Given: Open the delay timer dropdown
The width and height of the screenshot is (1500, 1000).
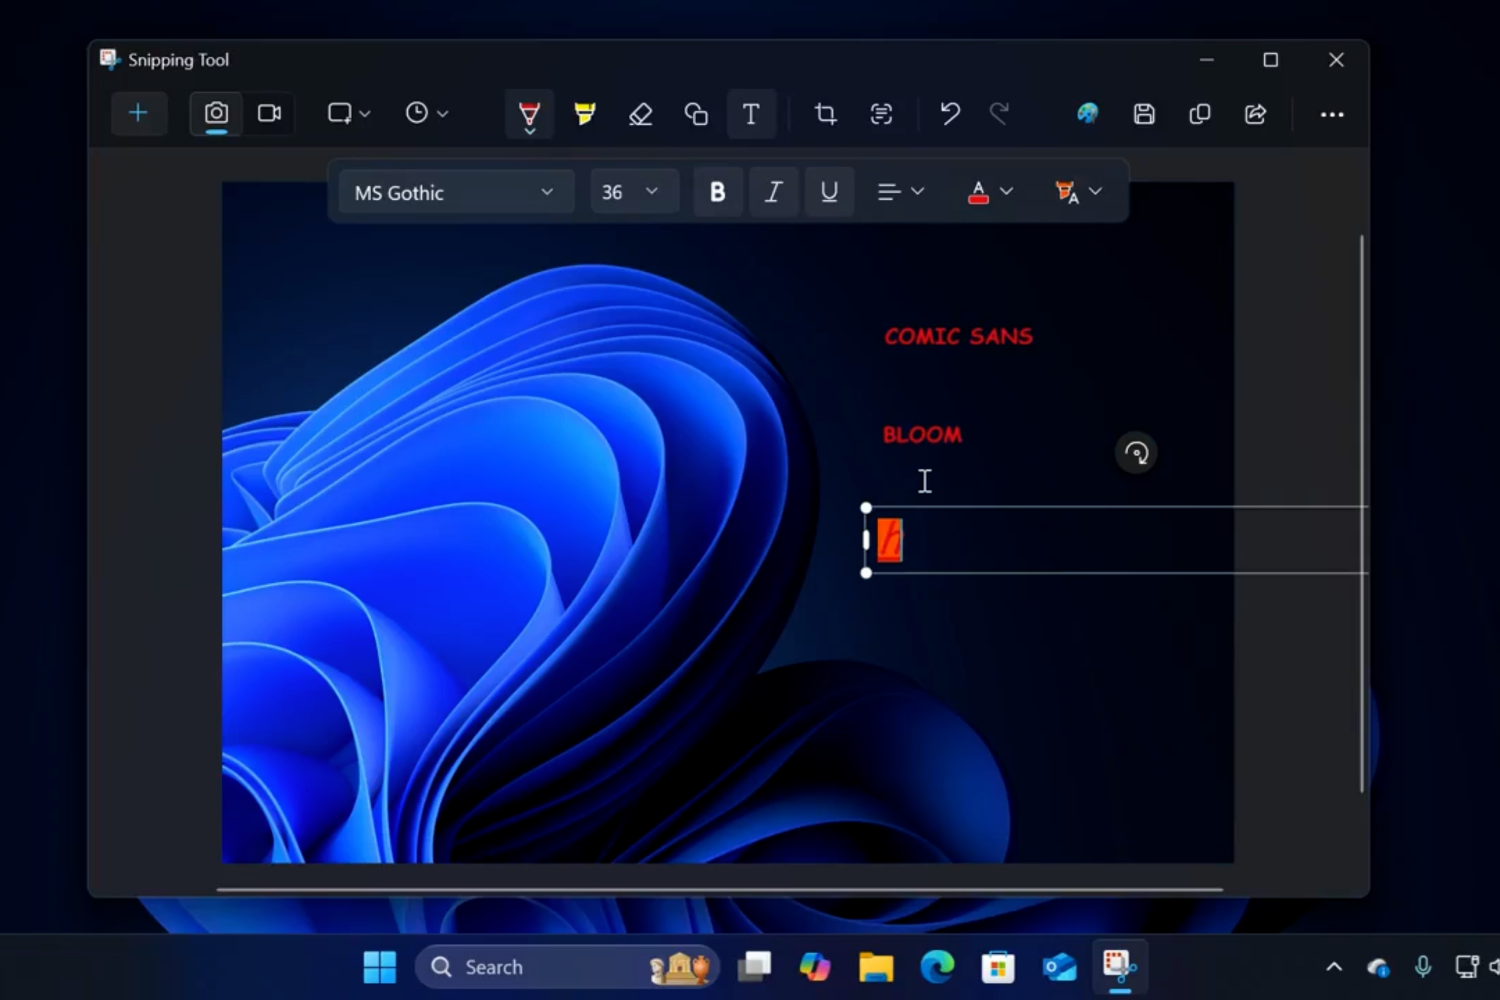Looking at the screenshot, I should pos(427,113).
